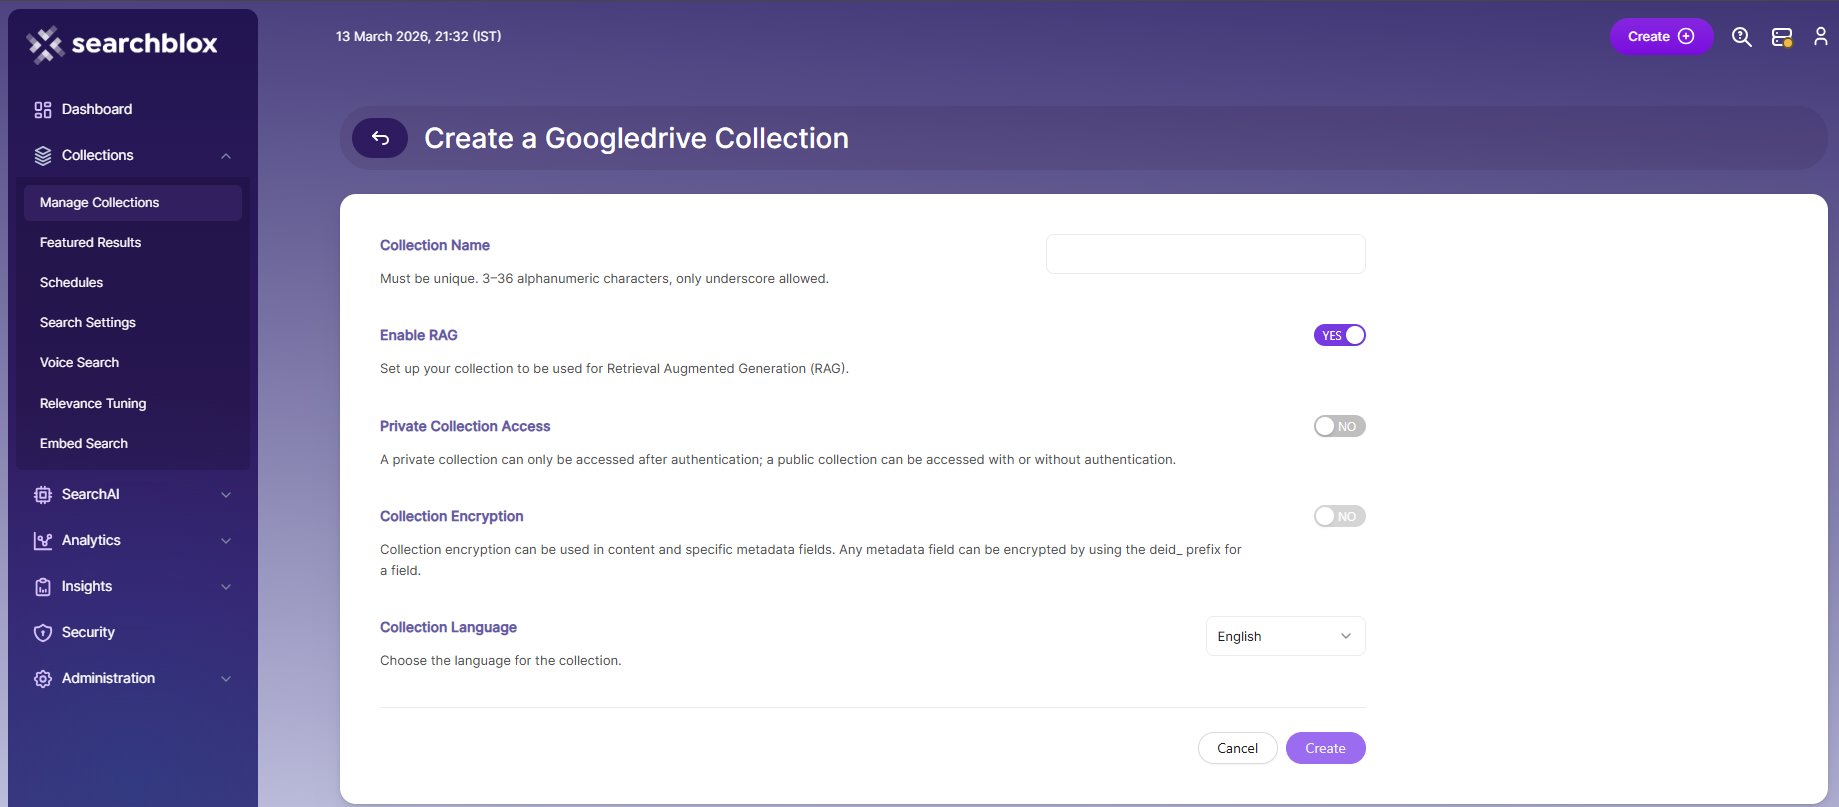The width and height of the screenshot is (1839, 807).
Task: Open the Collection Language dropdown
Action: [x=1286, y=636]
